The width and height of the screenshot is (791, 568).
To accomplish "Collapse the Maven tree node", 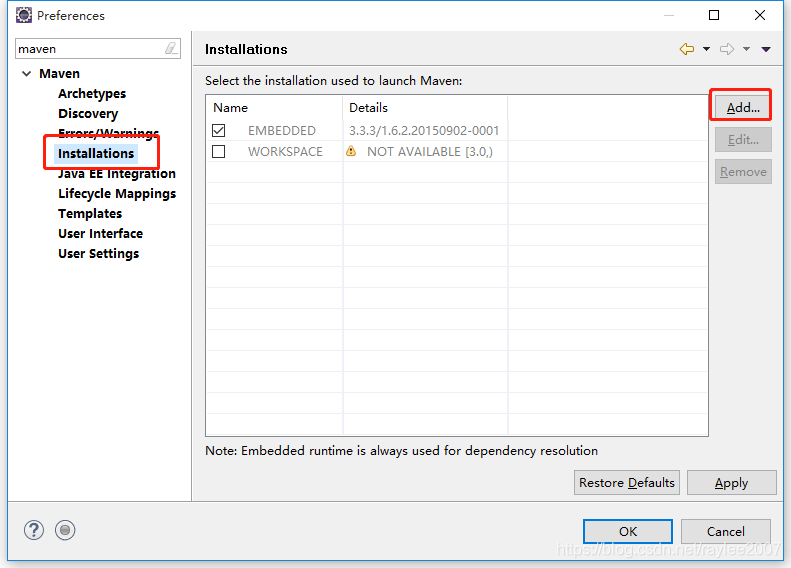I will [27, 74].
